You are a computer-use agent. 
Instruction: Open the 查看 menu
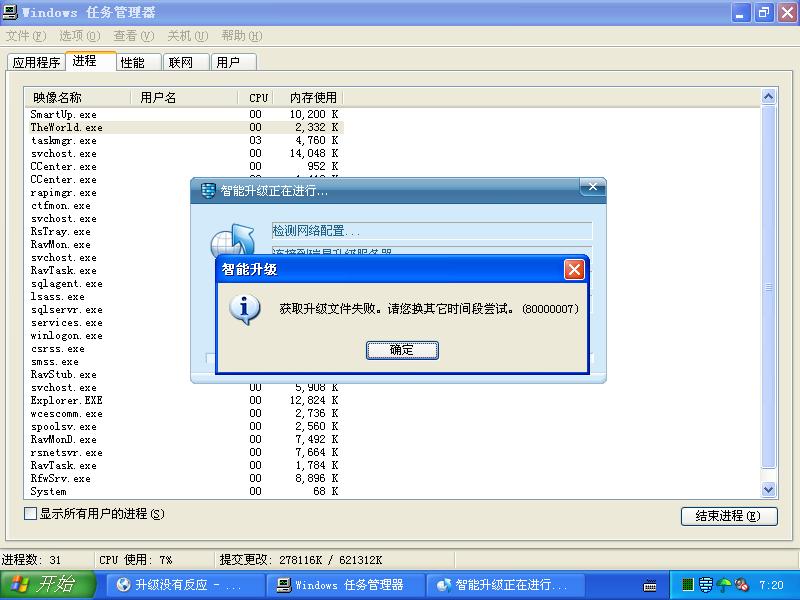tap(134, 36)
